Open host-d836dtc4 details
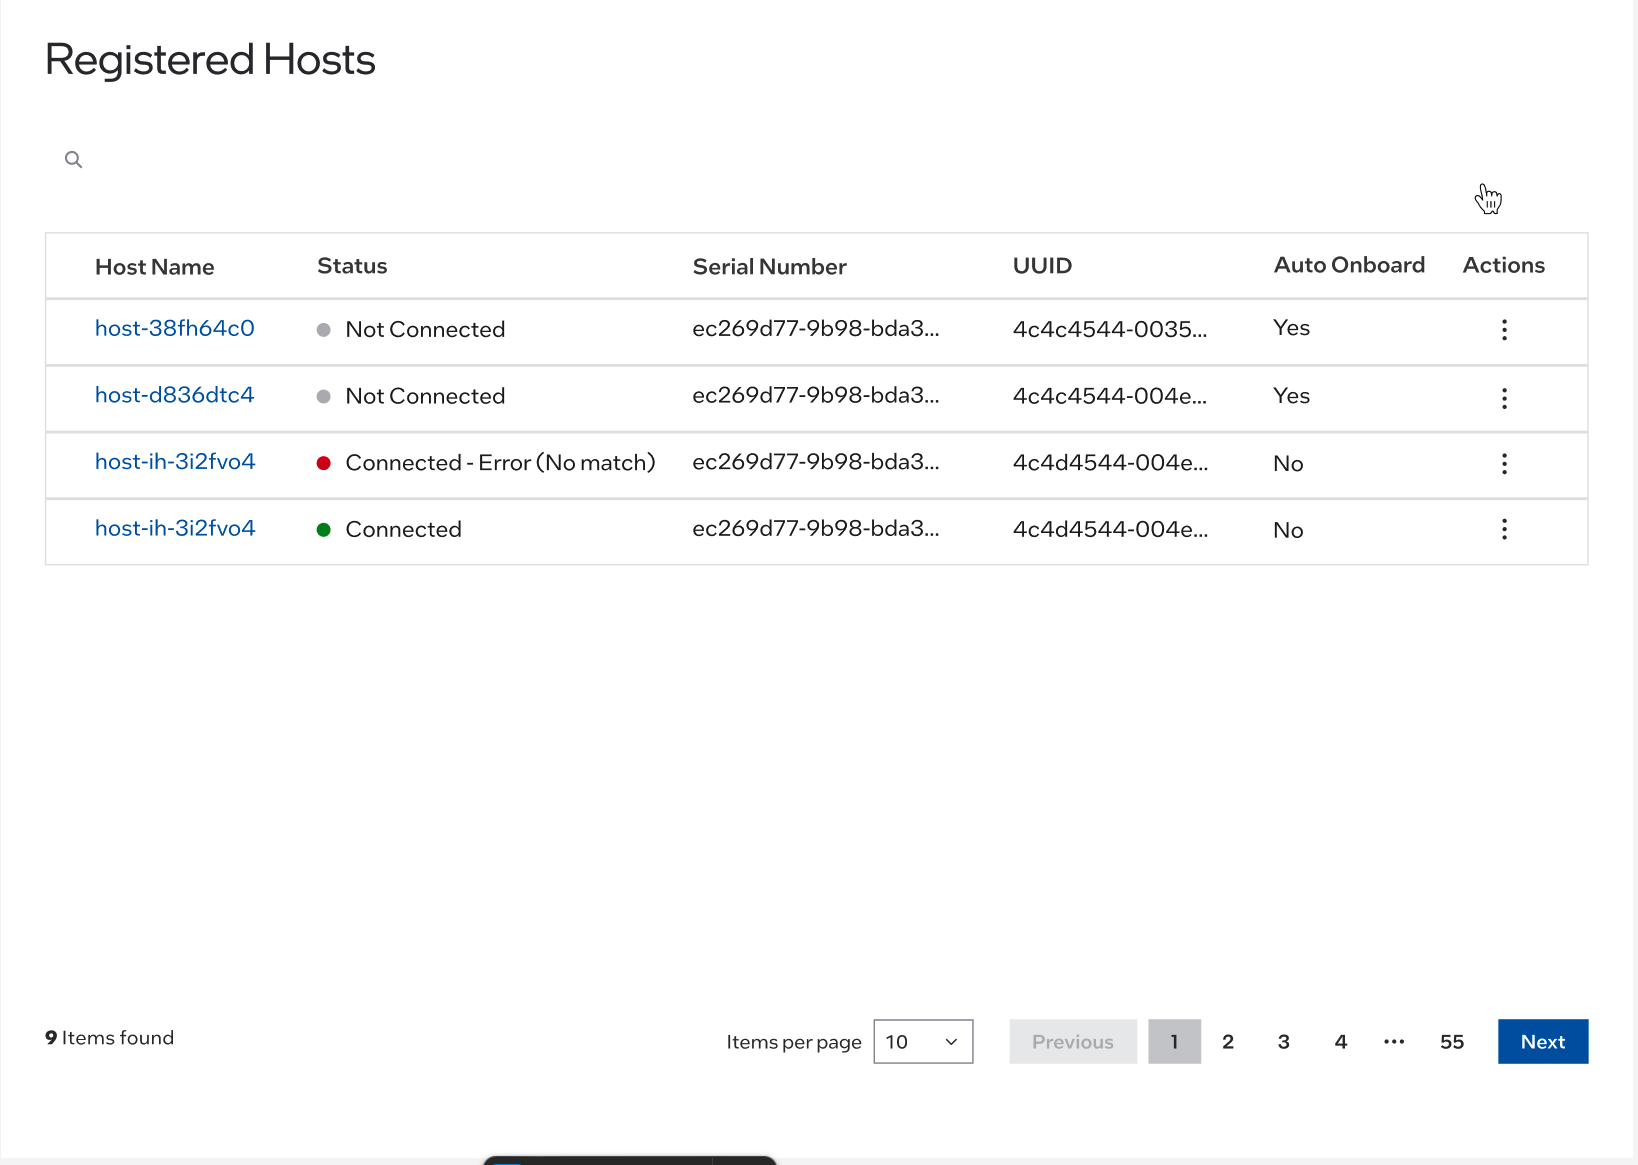This screenshot has height=1165, width=1638. (x=174, y=395)
